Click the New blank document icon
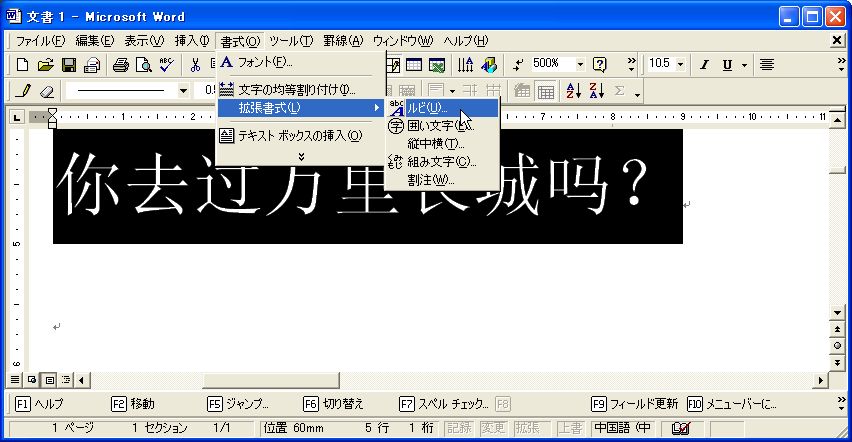Screen dimensions: 852x442 pos(23,65)
